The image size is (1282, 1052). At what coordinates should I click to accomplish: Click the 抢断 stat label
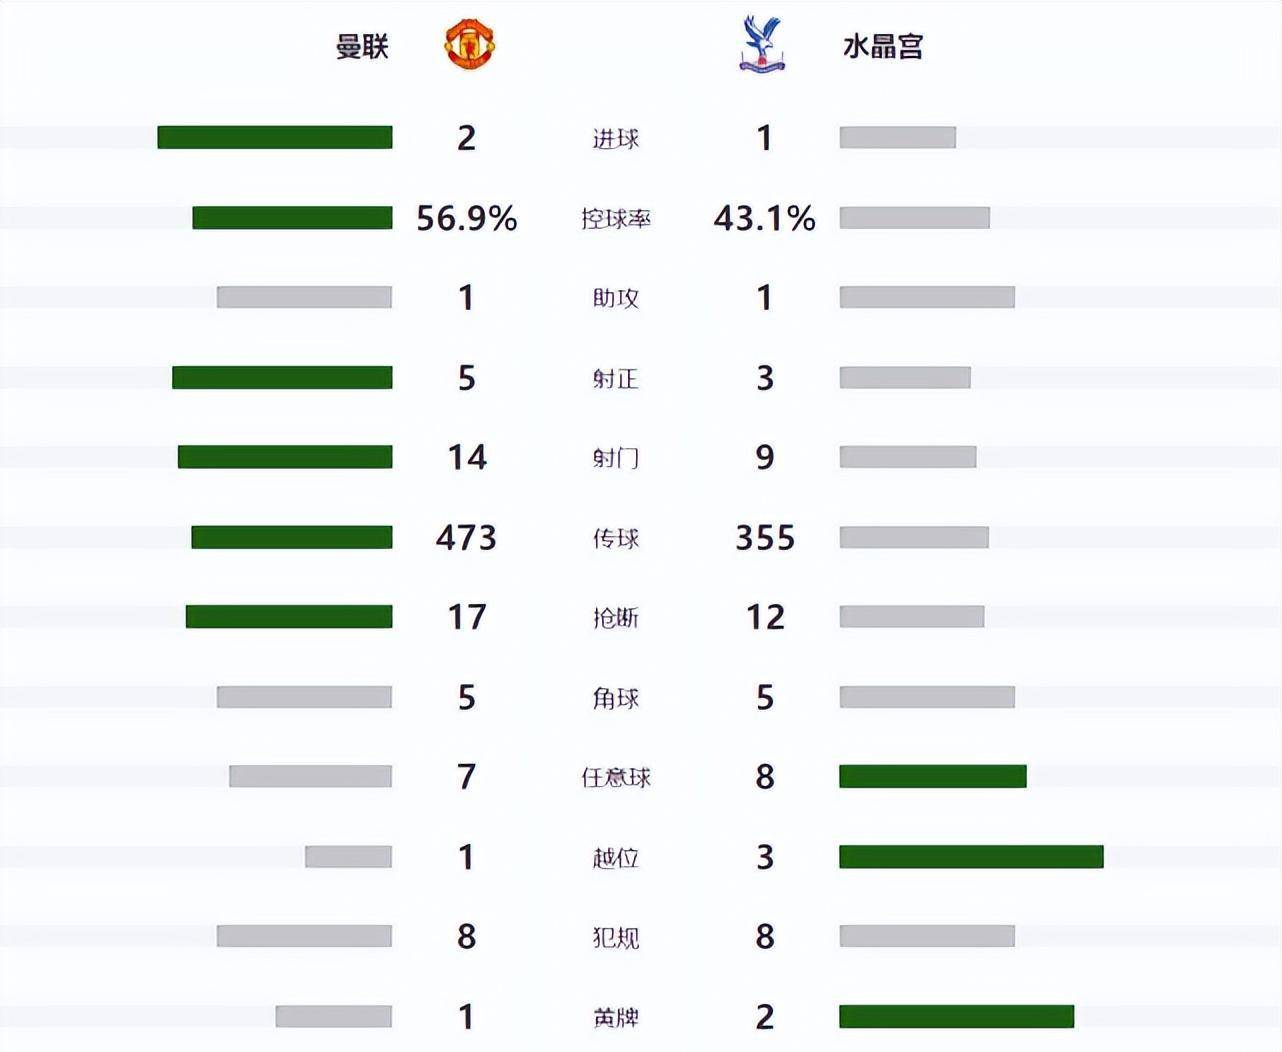615,618
